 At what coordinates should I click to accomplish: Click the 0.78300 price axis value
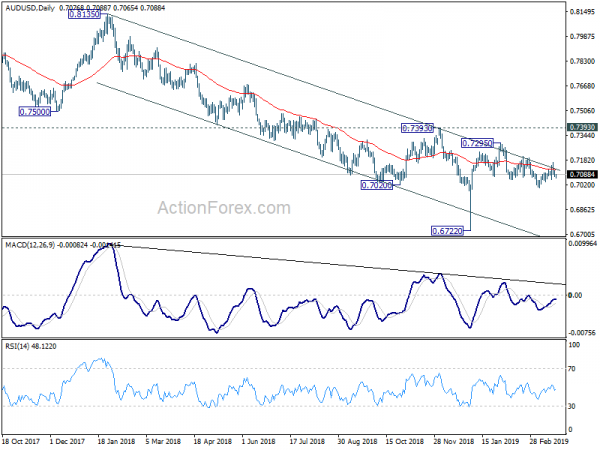pyautogui.click(x=582, y=61)
